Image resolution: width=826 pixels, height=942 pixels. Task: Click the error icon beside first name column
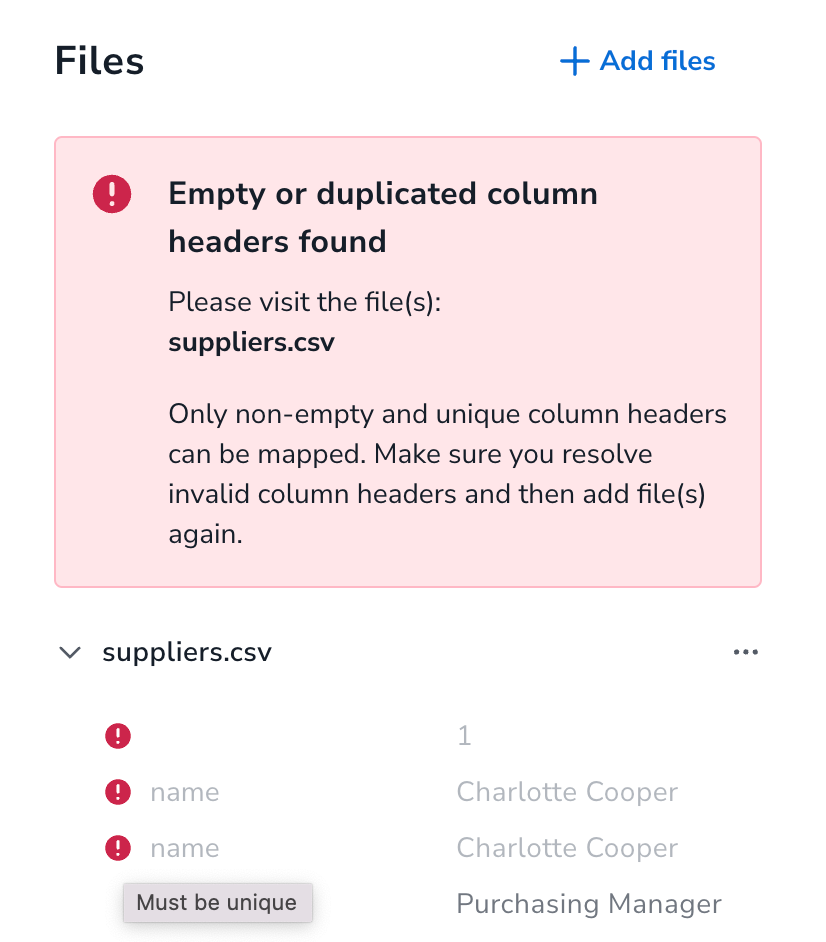pos(118,792)
